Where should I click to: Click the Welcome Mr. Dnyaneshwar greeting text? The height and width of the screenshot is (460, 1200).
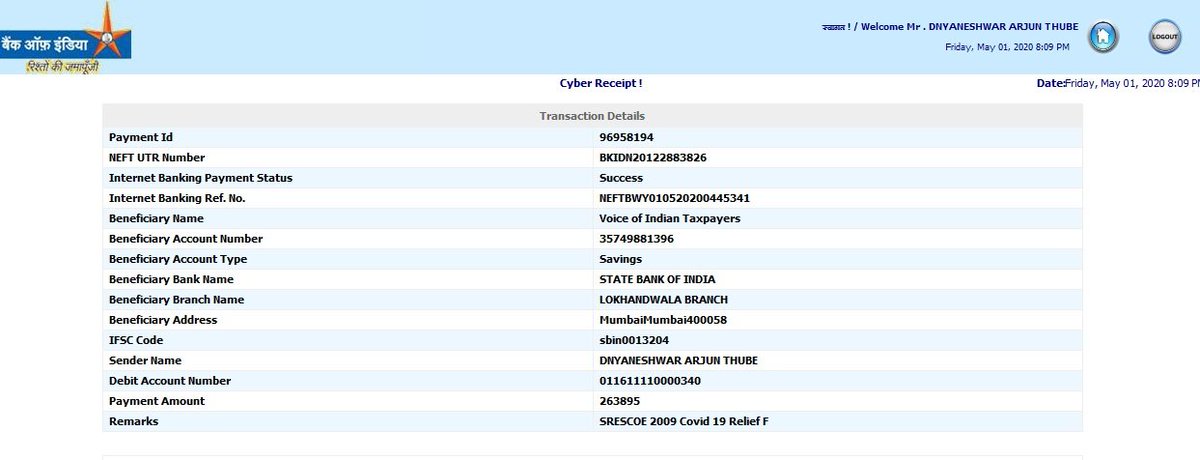(949, 27)
